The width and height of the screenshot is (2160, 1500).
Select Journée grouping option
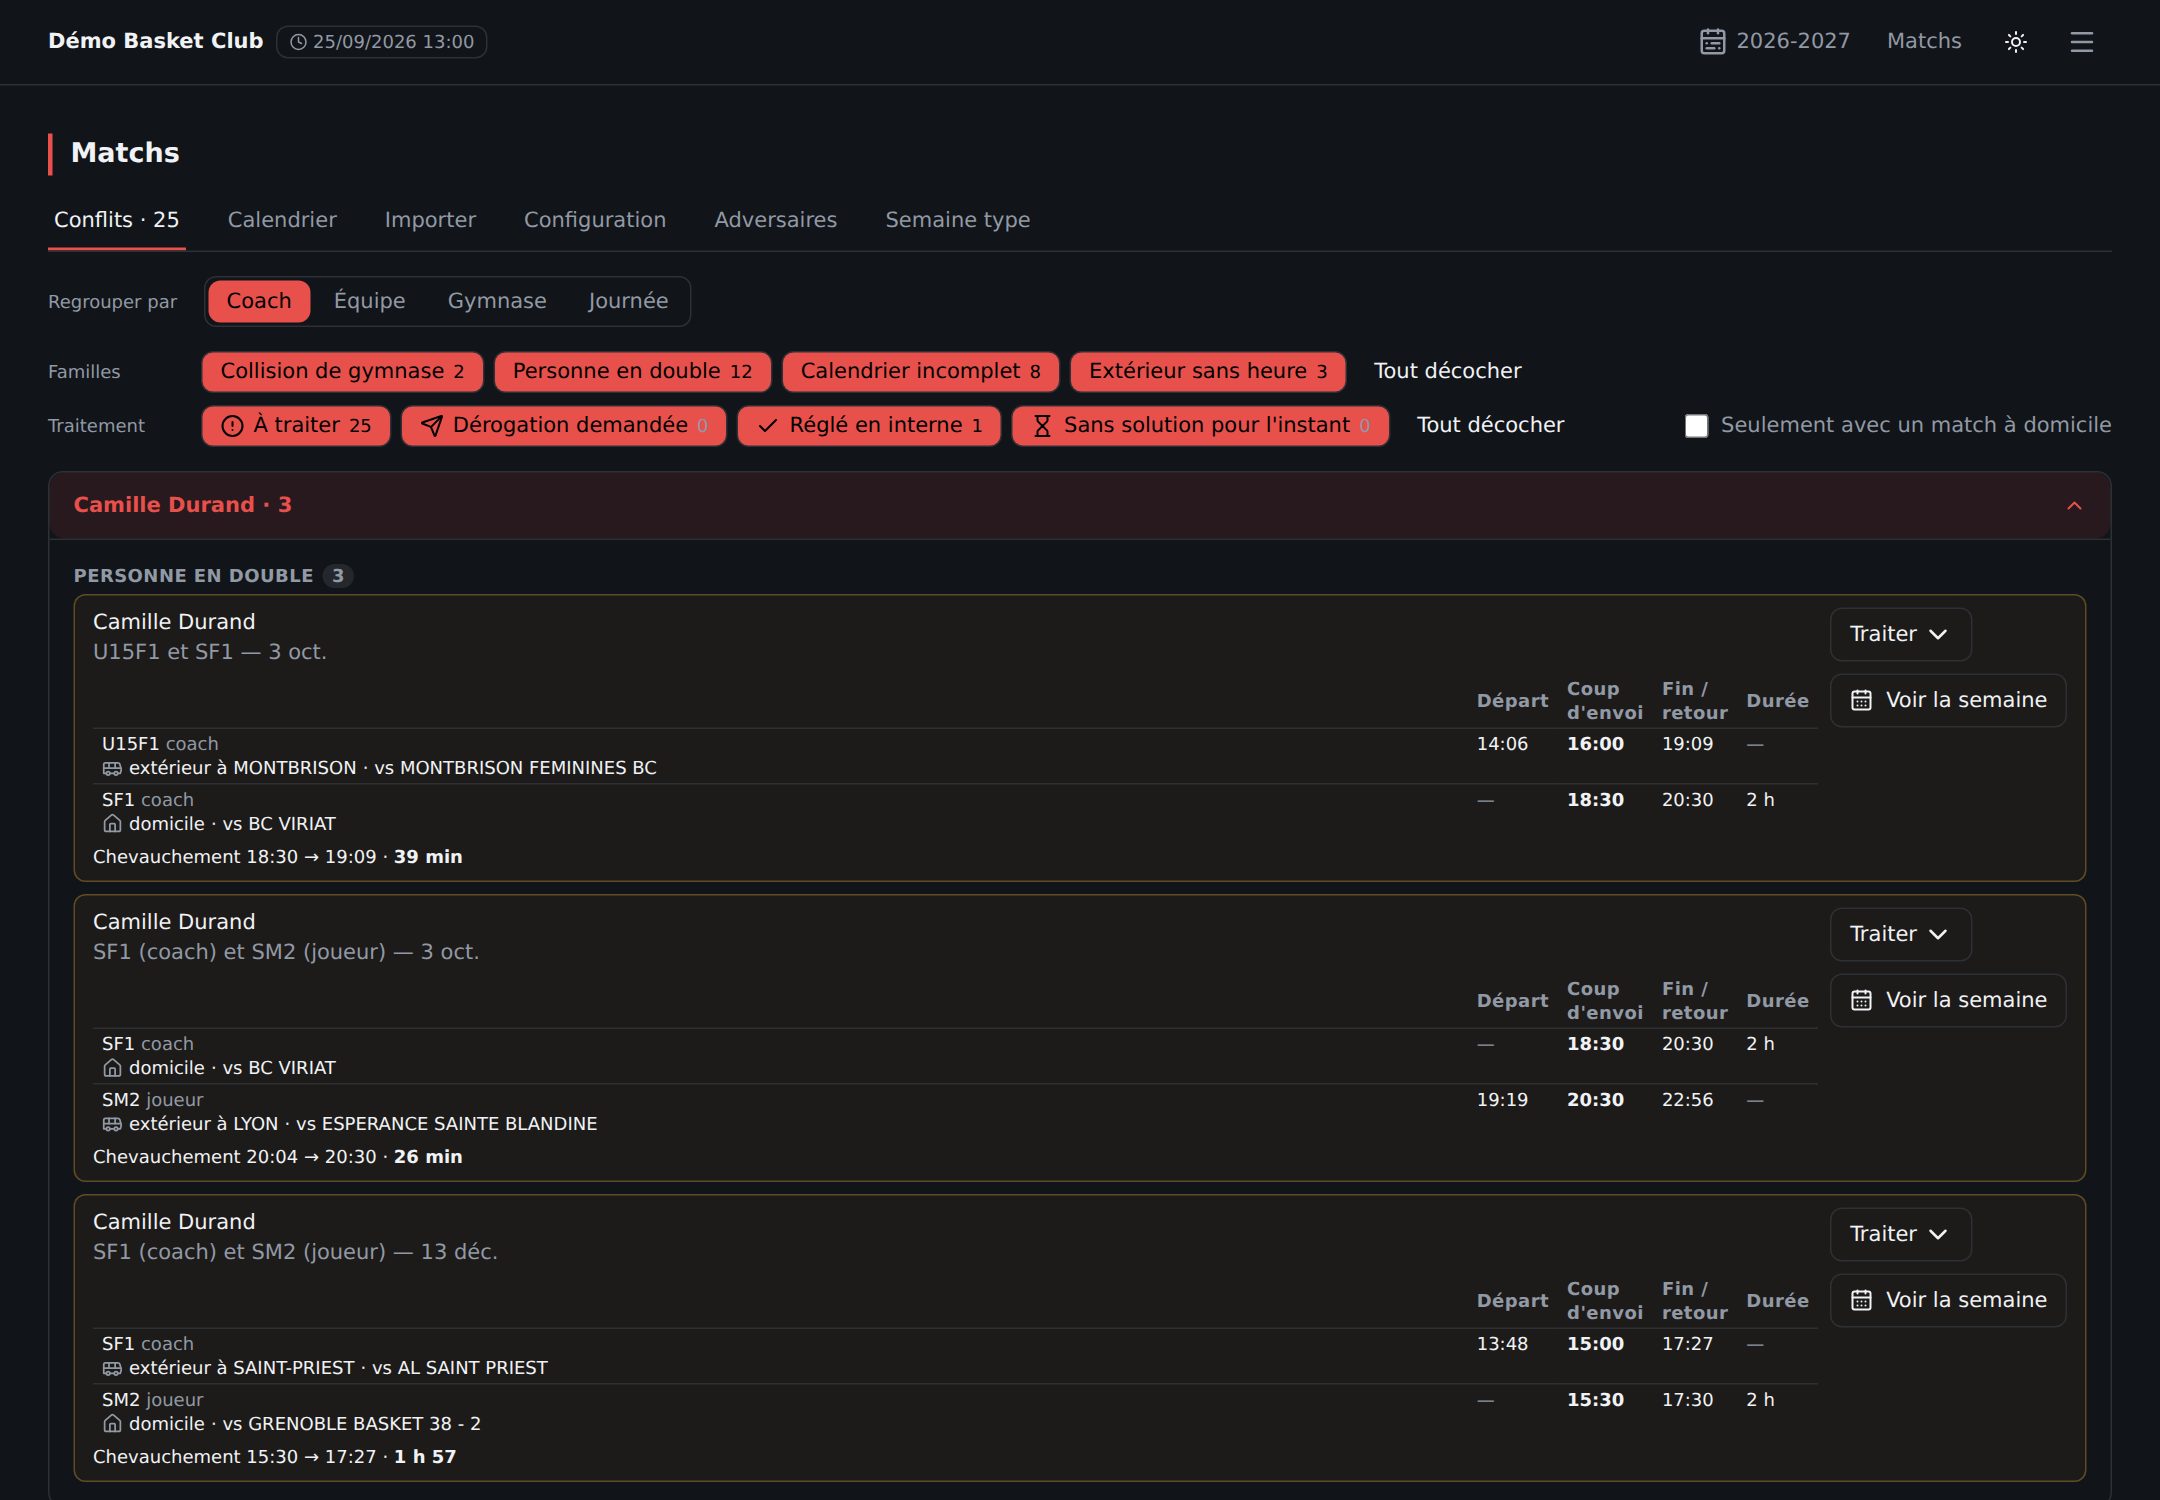point(628,301)
